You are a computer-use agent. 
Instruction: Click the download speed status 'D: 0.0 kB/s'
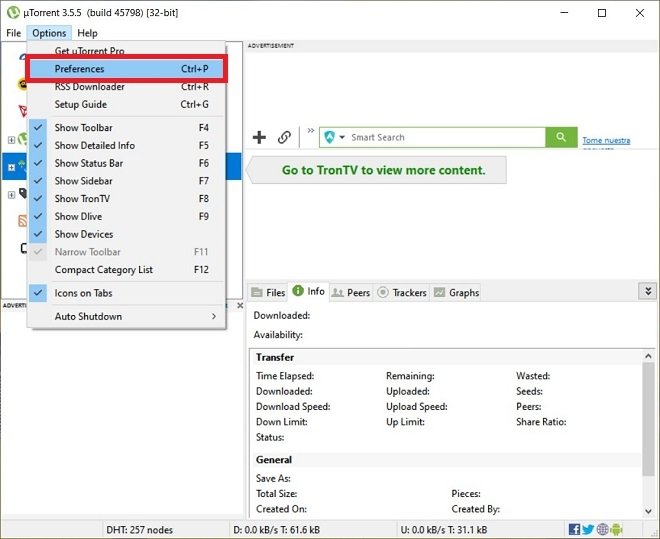(277, 530)
